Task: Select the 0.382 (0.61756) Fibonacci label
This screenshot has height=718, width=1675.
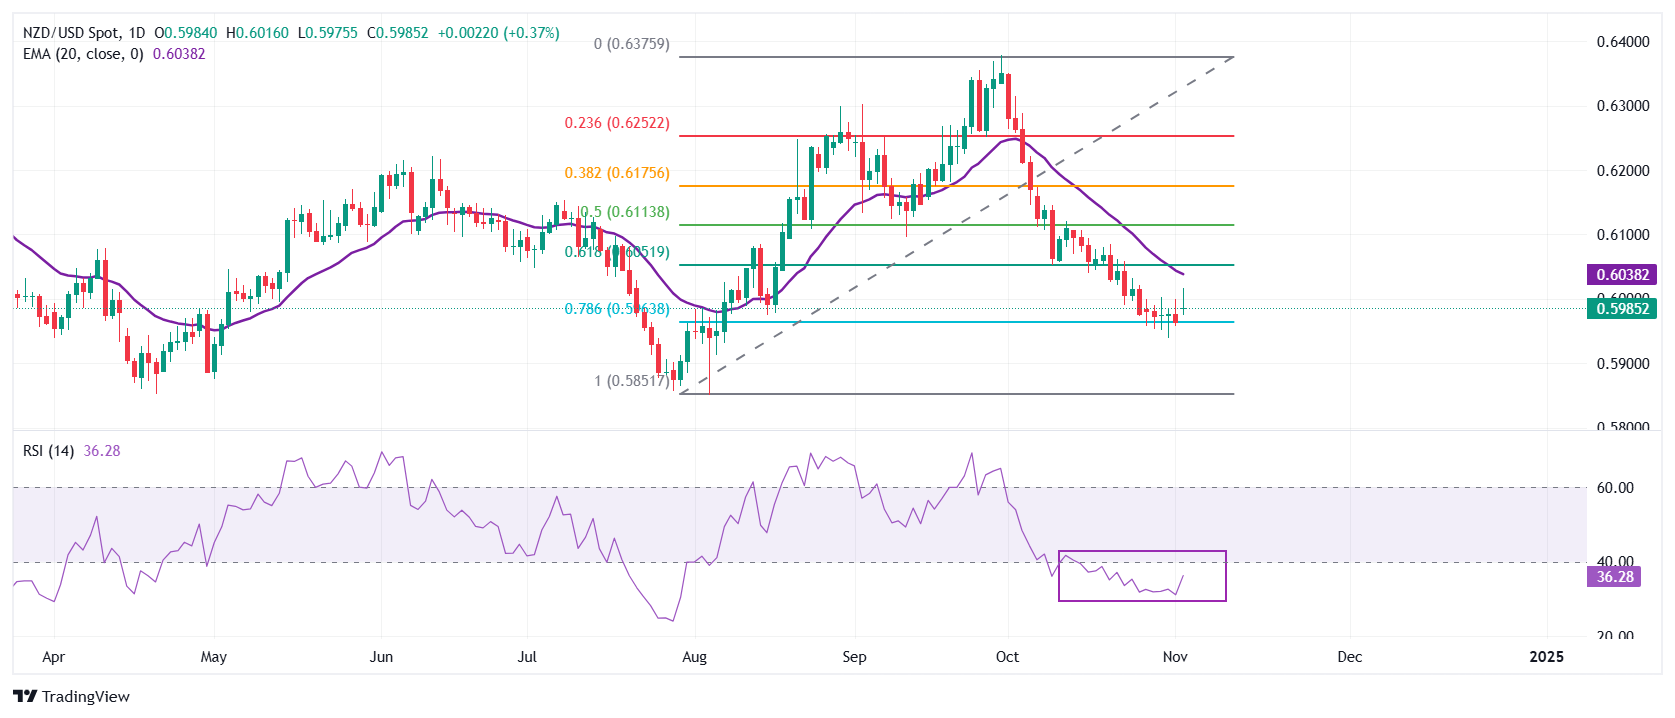Action: click(617, 173)
